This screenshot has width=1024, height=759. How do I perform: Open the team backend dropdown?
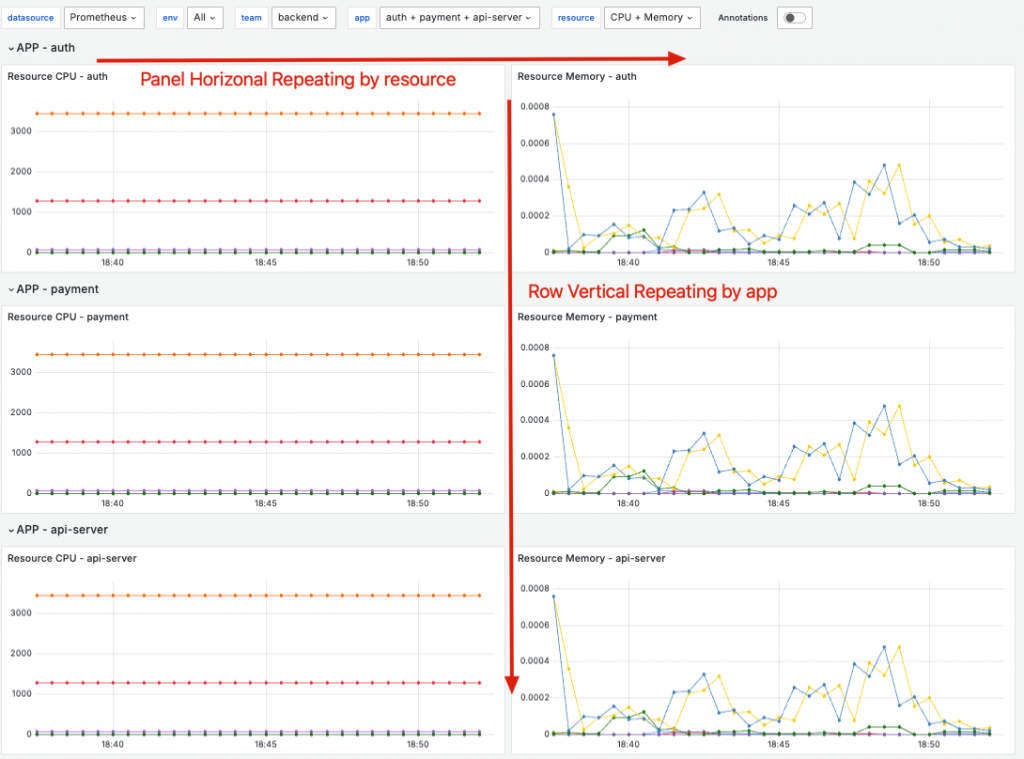(303, 18)
